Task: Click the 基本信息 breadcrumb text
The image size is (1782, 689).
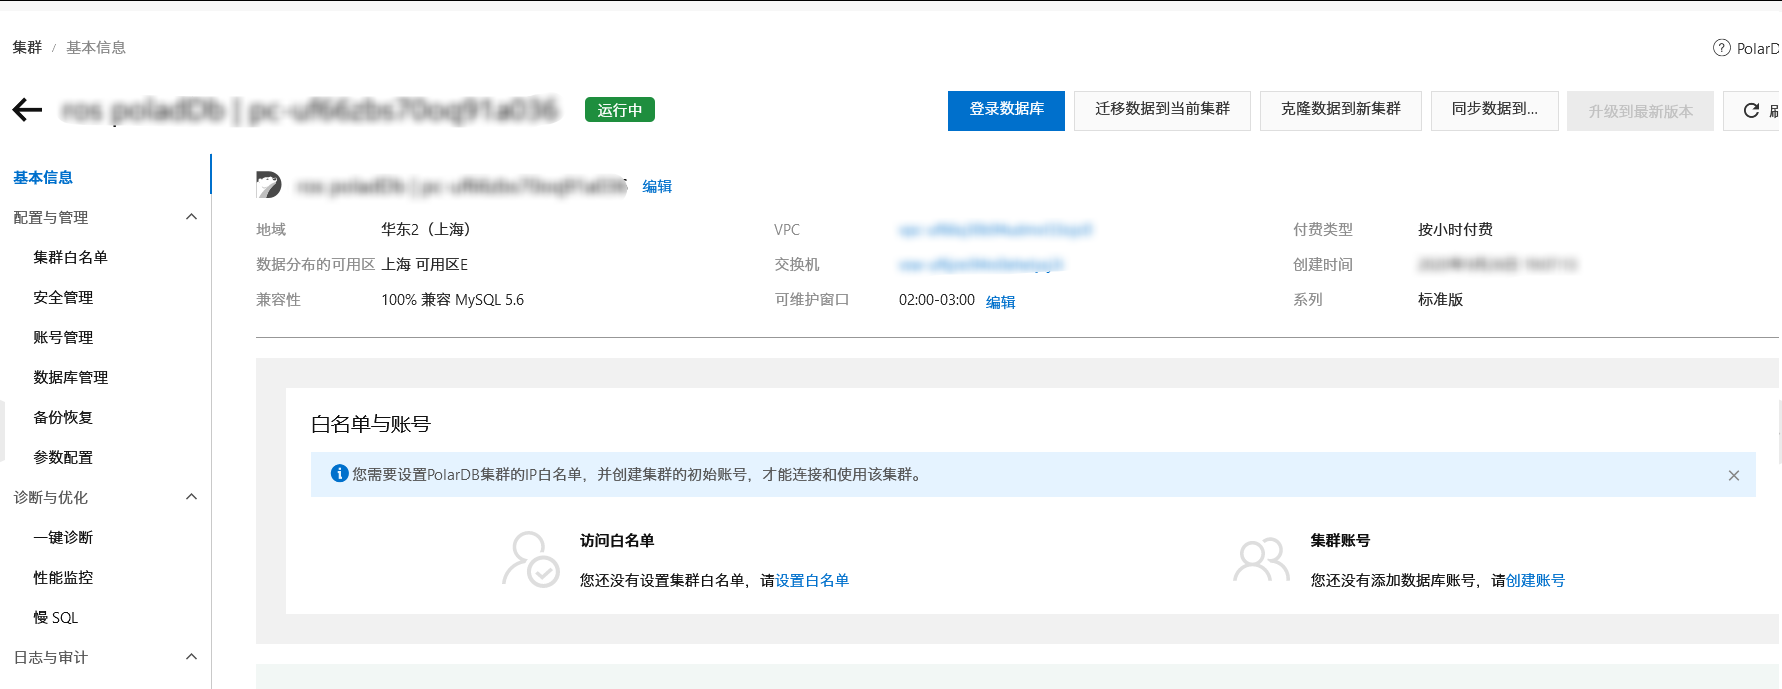Action: coord(96,47)
